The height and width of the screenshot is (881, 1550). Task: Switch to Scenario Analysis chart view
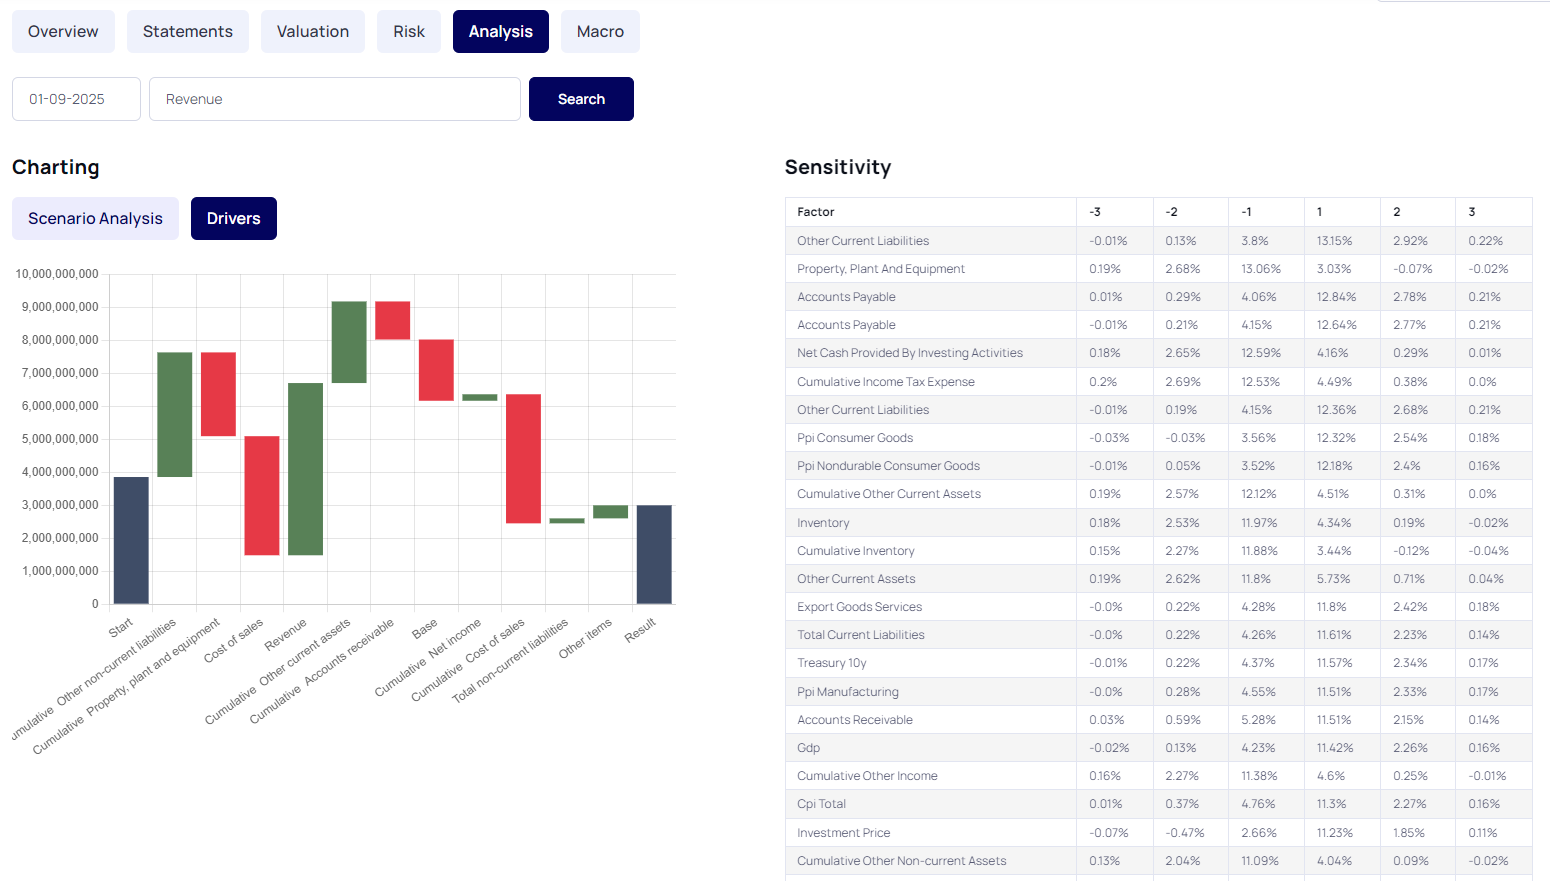point(95,218)
